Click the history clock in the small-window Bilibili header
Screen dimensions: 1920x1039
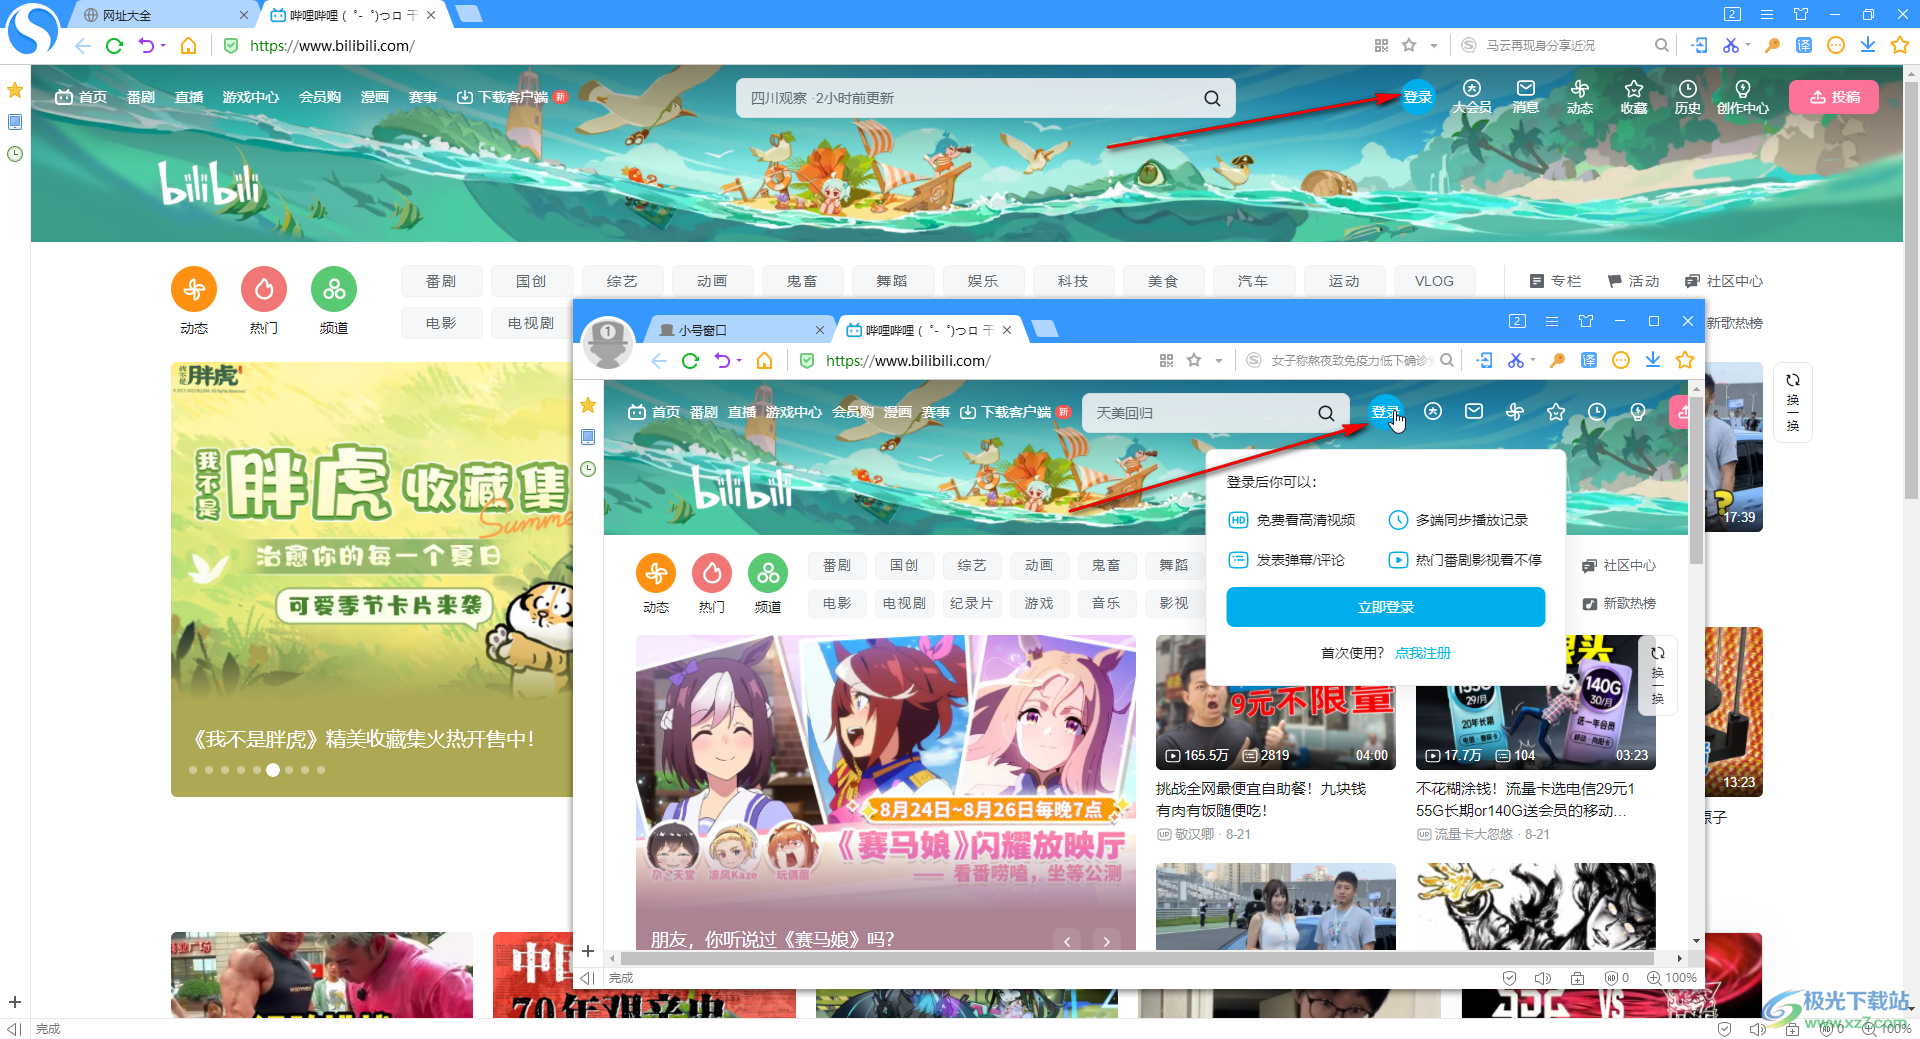(x=1597, y=411)
